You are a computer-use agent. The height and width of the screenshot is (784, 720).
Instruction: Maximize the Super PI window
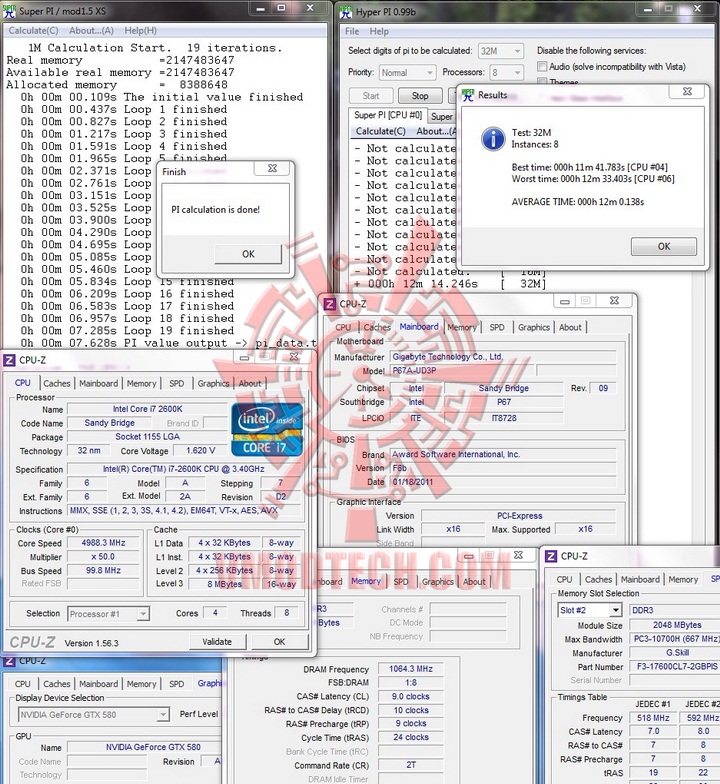pyautogui.click(x=282, y=8)
